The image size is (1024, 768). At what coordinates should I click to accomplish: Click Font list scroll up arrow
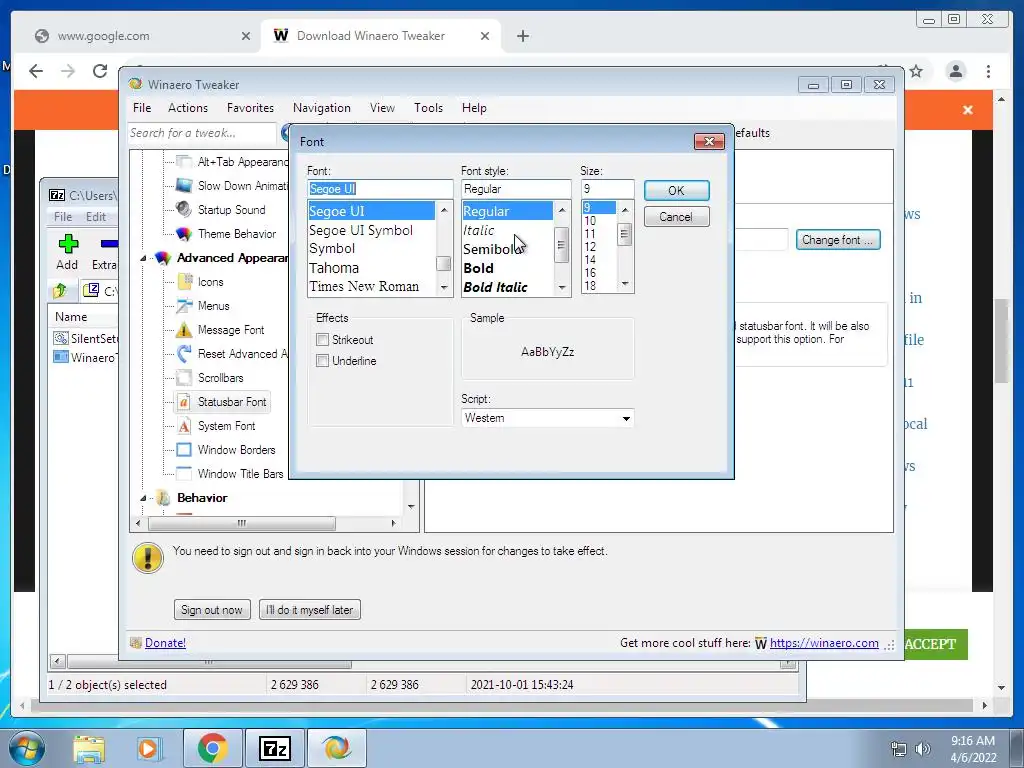(x=444, y=210)
